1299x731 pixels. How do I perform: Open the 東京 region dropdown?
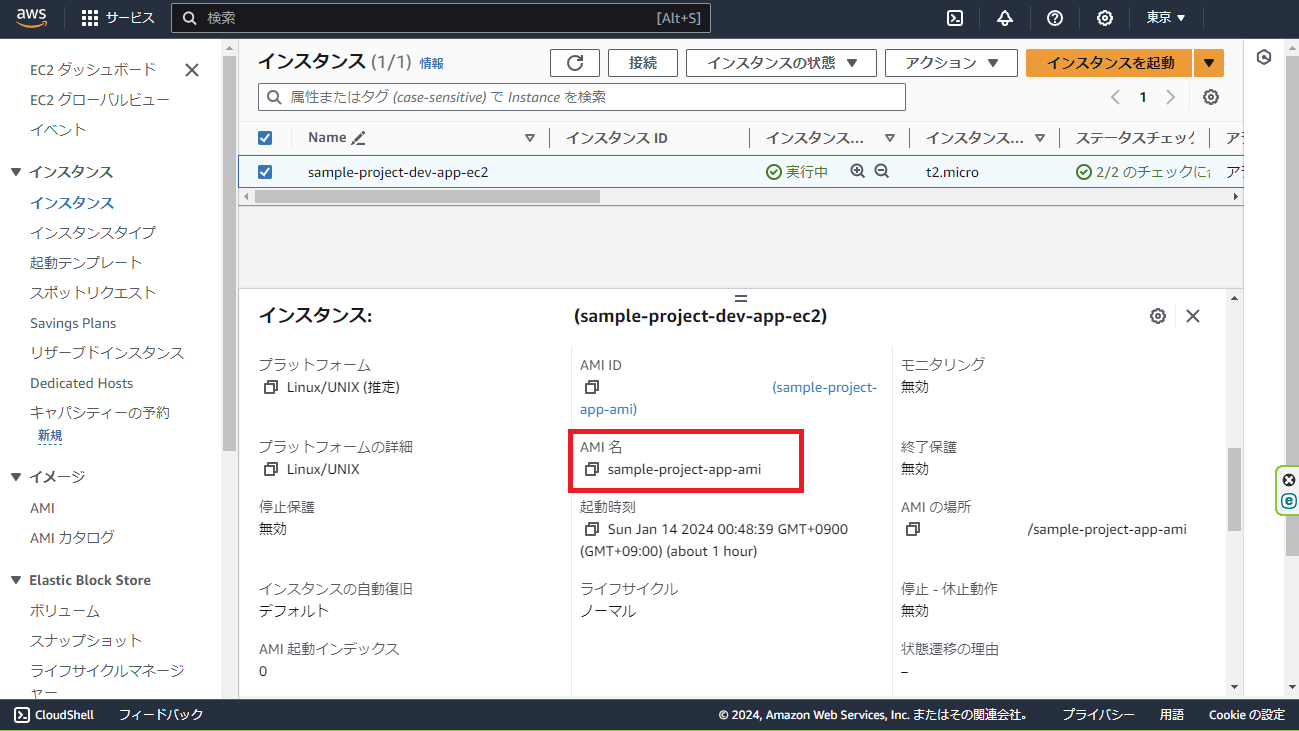tap(1166, 18)
